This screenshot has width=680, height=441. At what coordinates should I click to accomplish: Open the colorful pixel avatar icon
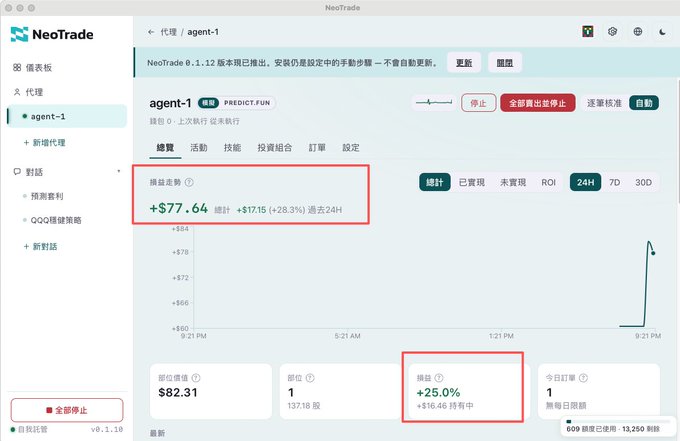point(588,32)
